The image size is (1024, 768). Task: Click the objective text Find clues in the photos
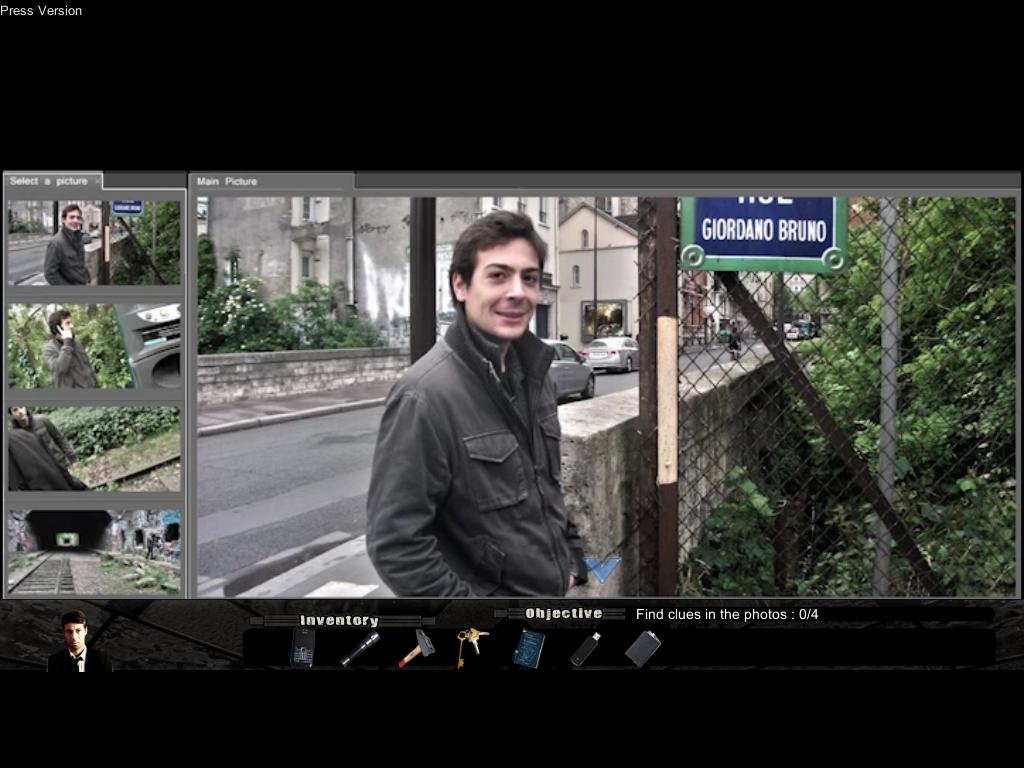coord(727,614)
